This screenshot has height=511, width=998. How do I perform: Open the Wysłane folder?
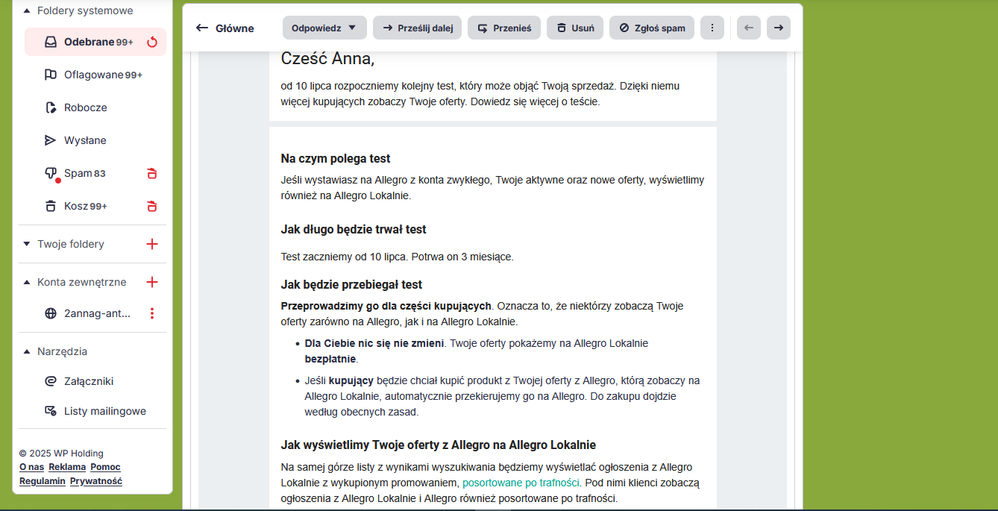tap(84, 140)
